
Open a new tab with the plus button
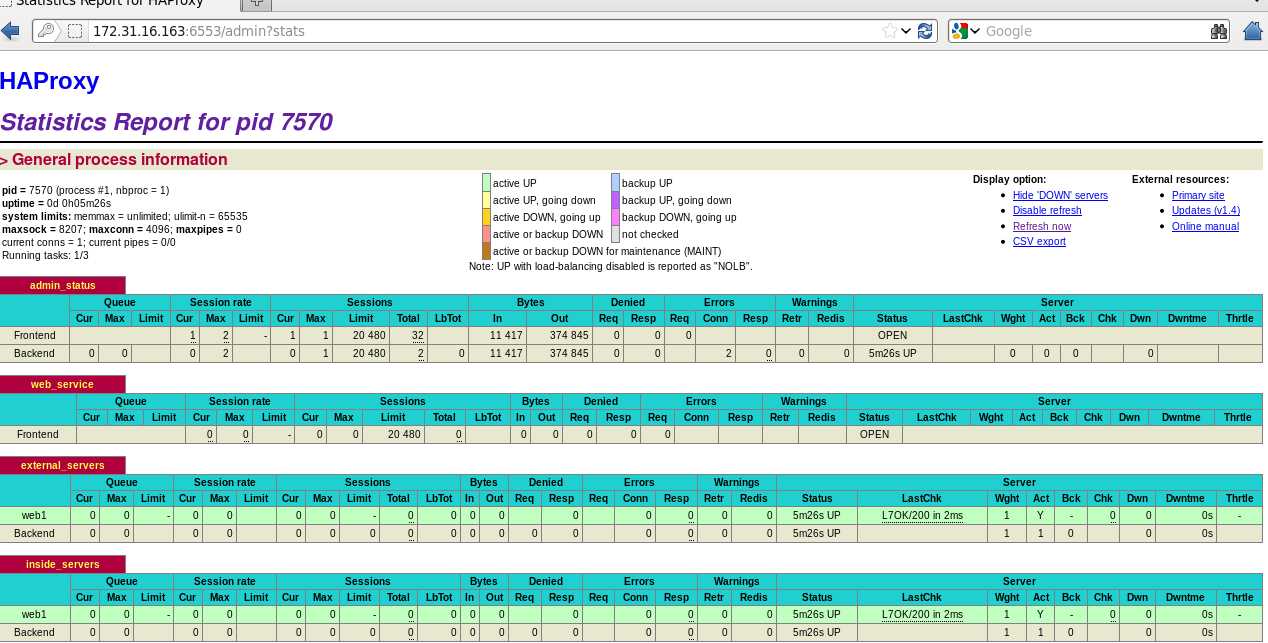[x=257, y=4]
